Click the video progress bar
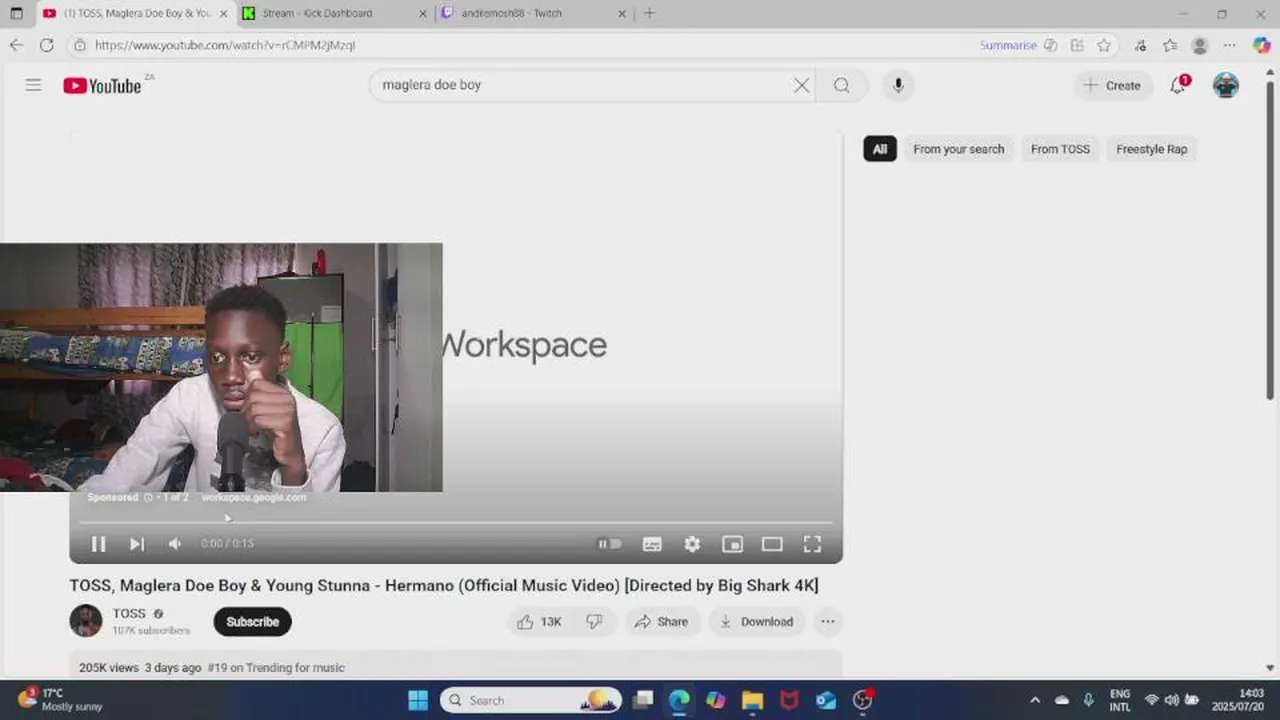Screen dimensions: 1280x720 coord(456,522)
